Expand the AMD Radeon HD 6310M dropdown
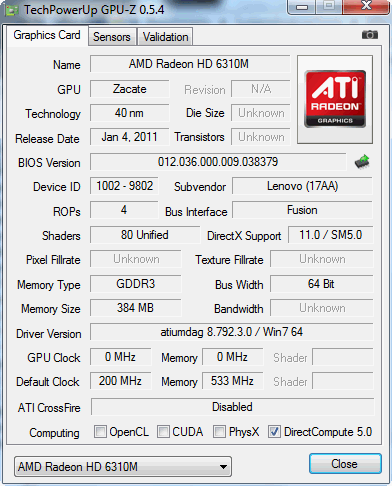The image size is (392, 486). pos(123,467)
